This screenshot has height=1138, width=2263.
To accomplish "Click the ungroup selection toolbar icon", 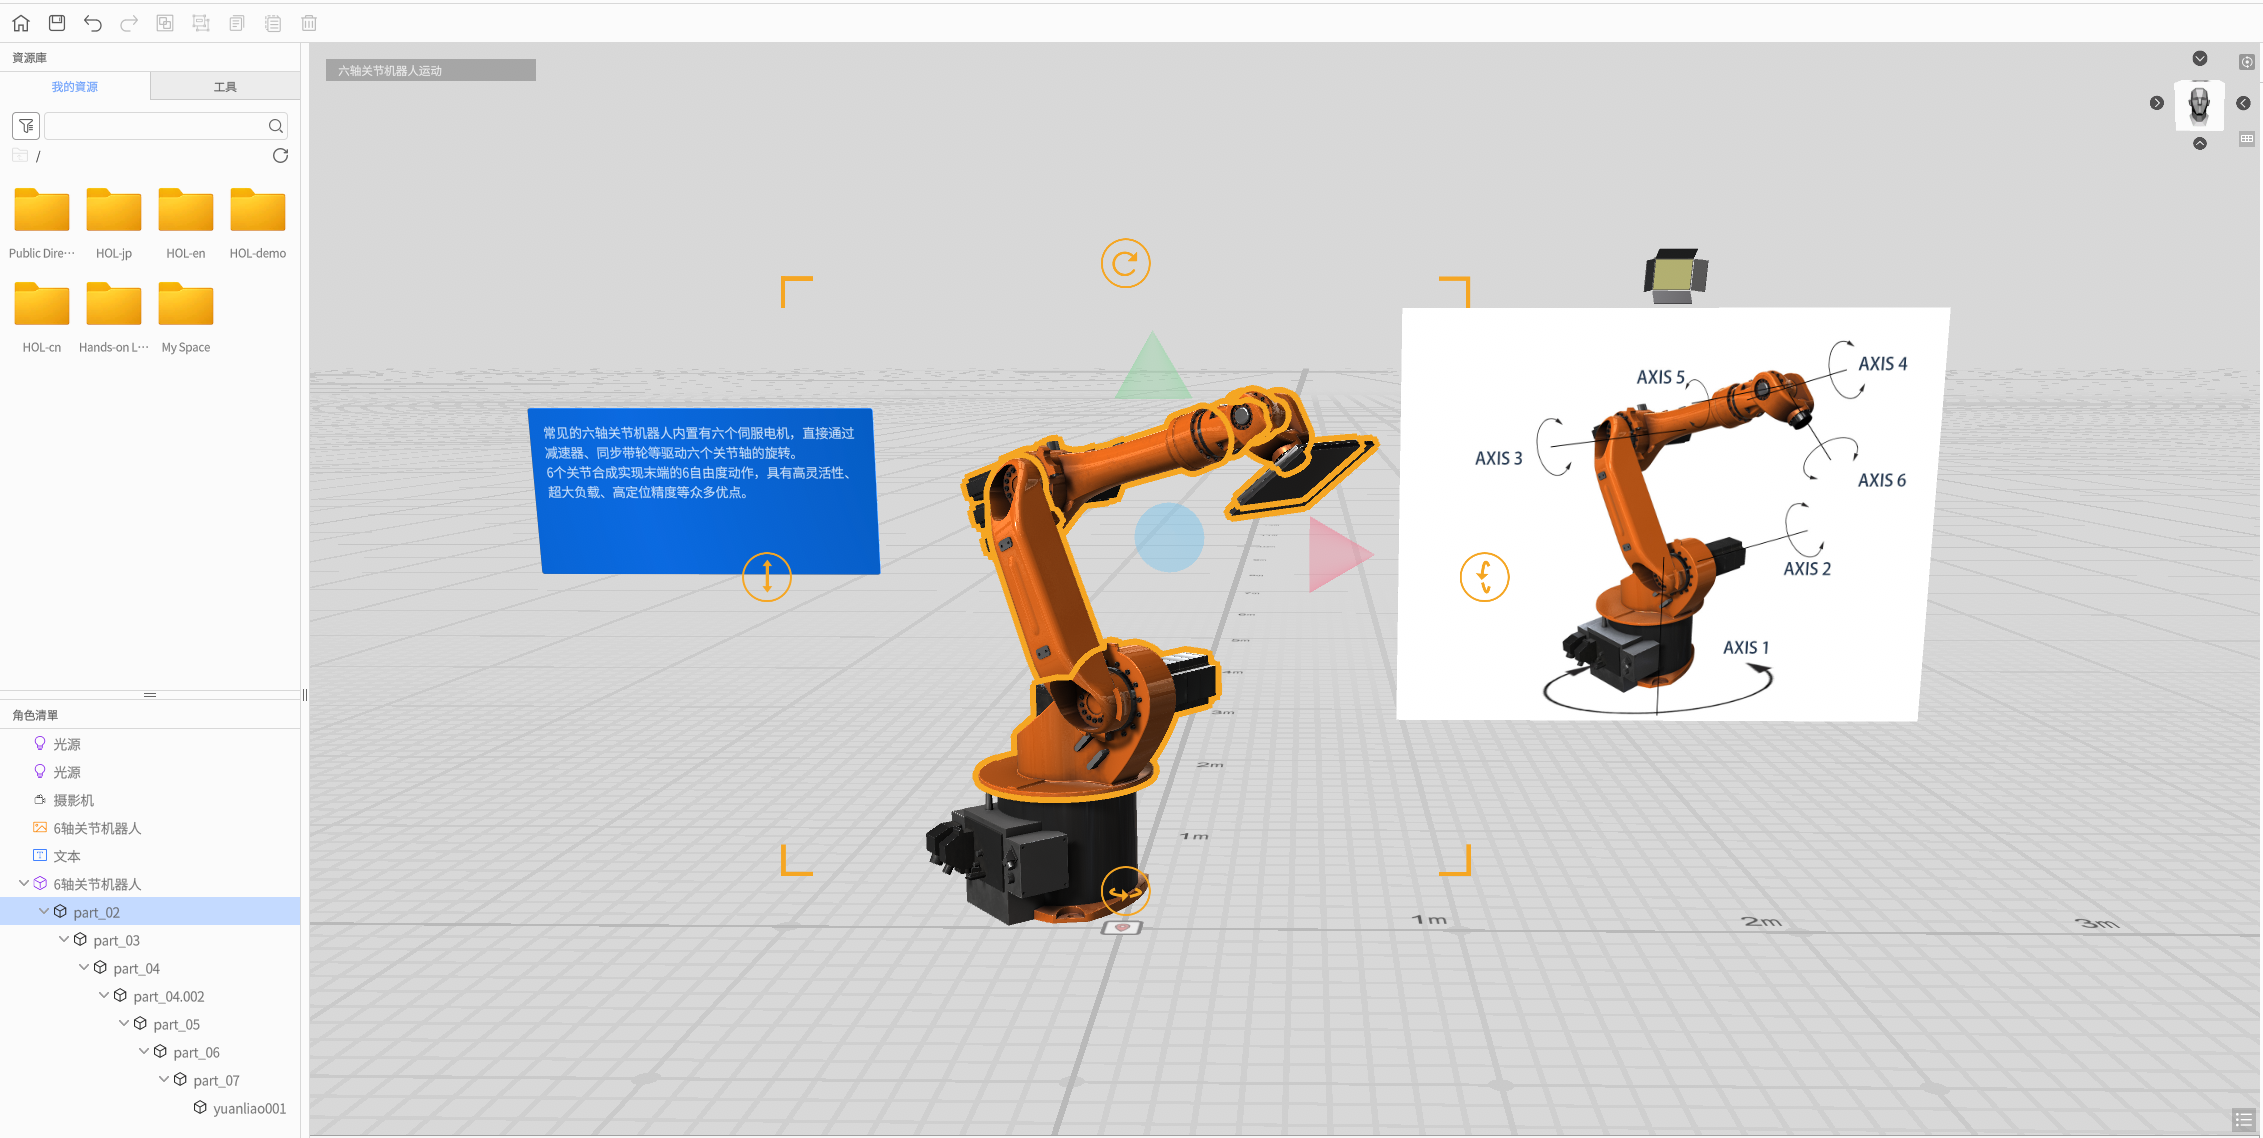I will [x=201, y=22].
